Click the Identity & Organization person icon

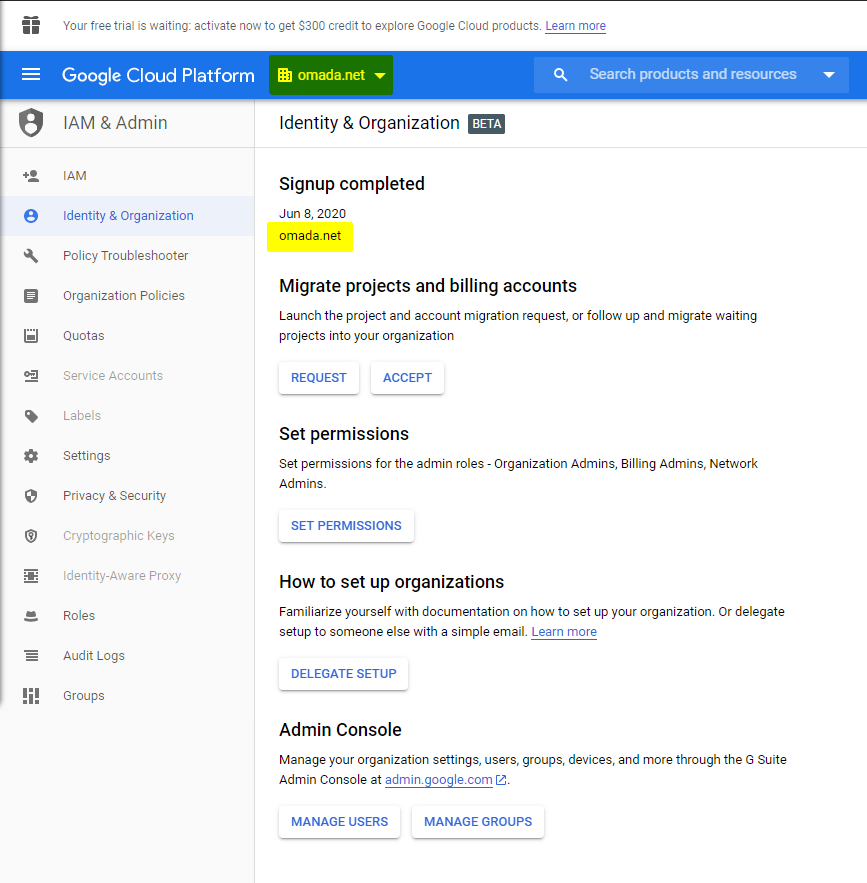click(31, 216)
